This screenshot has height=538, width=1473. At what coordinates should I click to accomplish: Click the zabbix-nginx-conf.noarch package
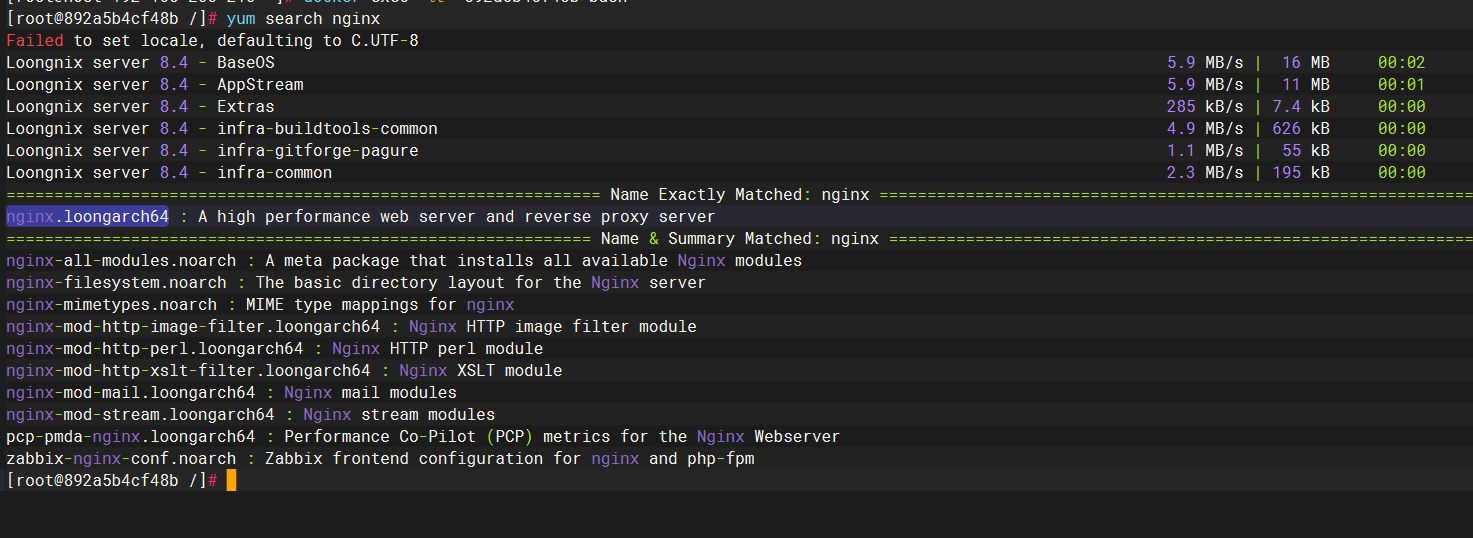pyautogui.click(x=121, y=458)
